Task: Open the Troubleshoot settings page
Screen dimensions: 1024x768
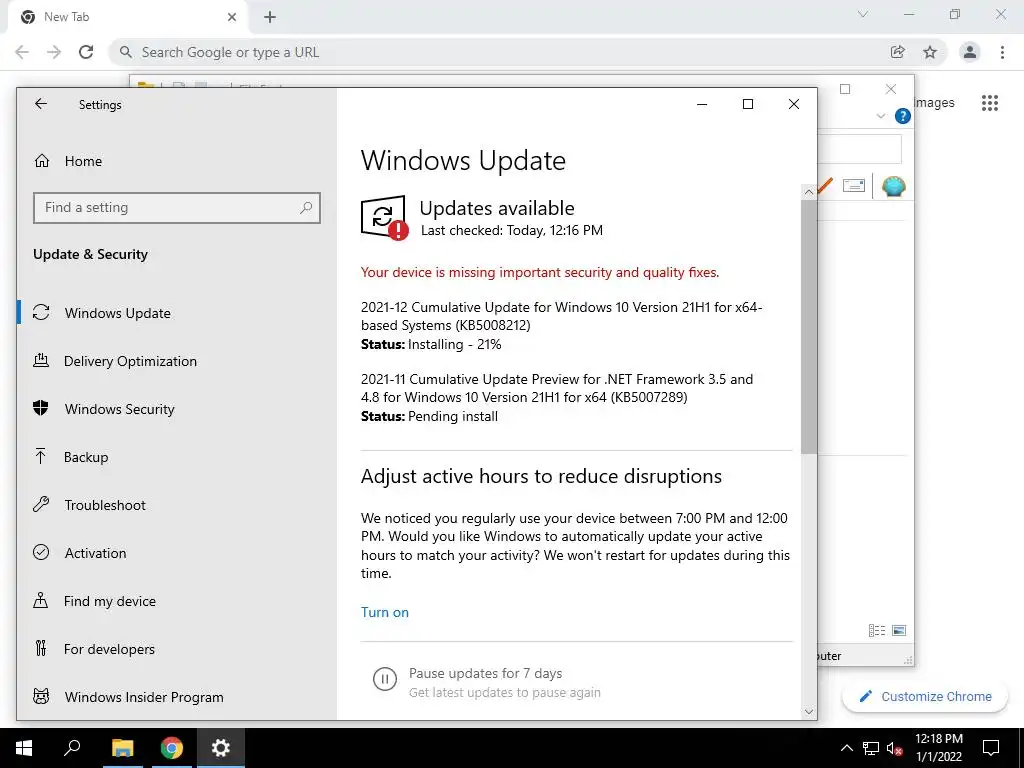Action: click(x=176, y=505)
